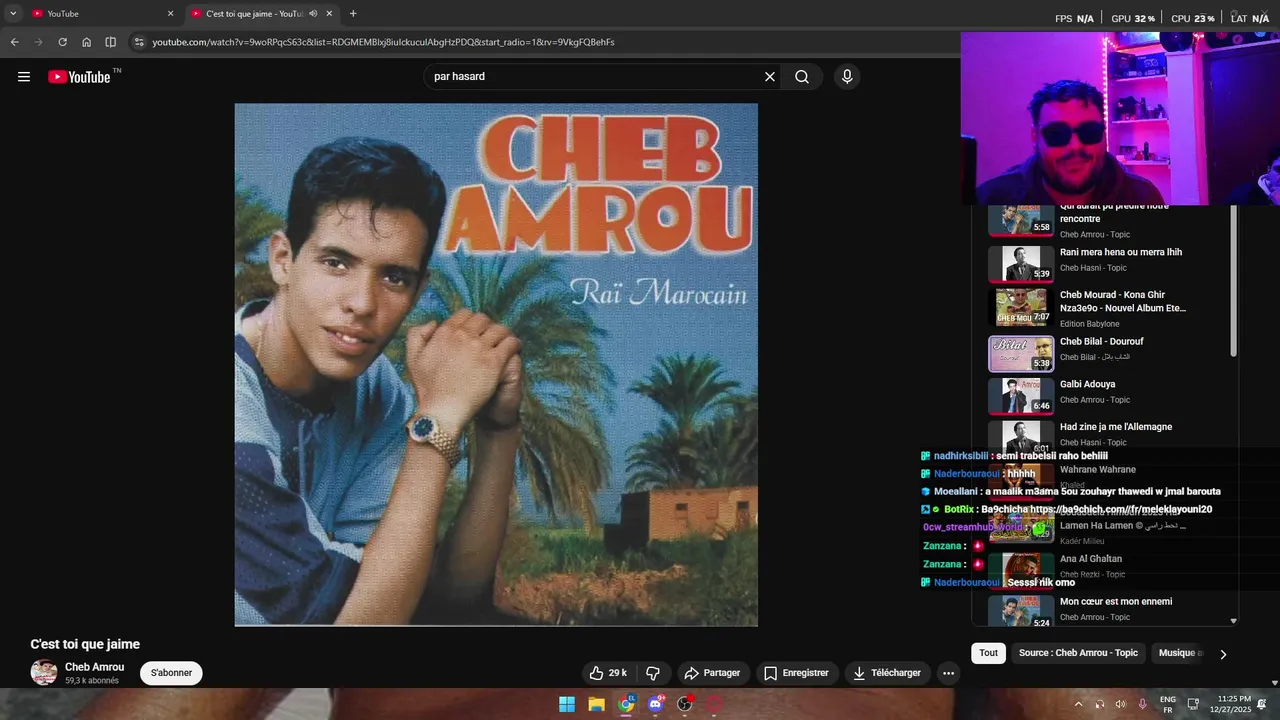Viewport: 1280px width, 720px height.
Task: Open a new browser tab
Action: [x=353, y=14]
